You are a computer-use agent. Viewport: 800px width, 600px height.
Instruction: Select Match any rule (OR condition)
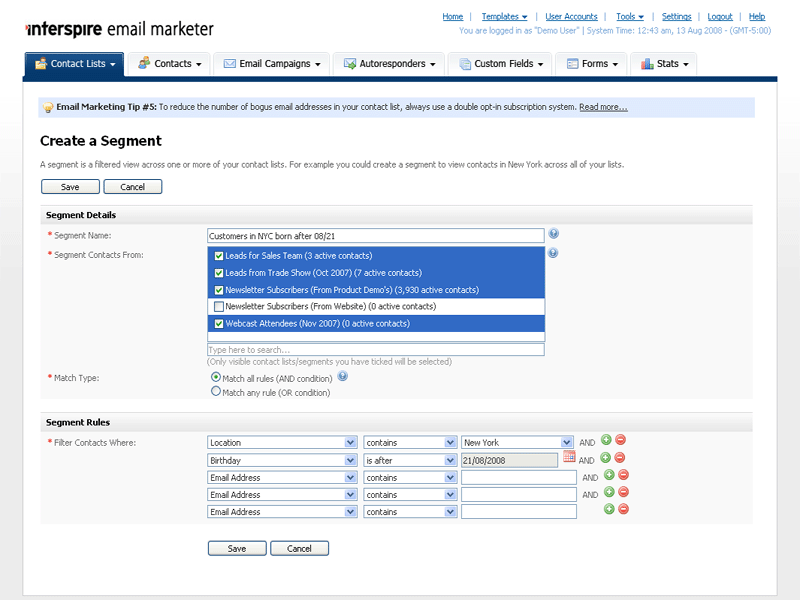click(216, 391)
